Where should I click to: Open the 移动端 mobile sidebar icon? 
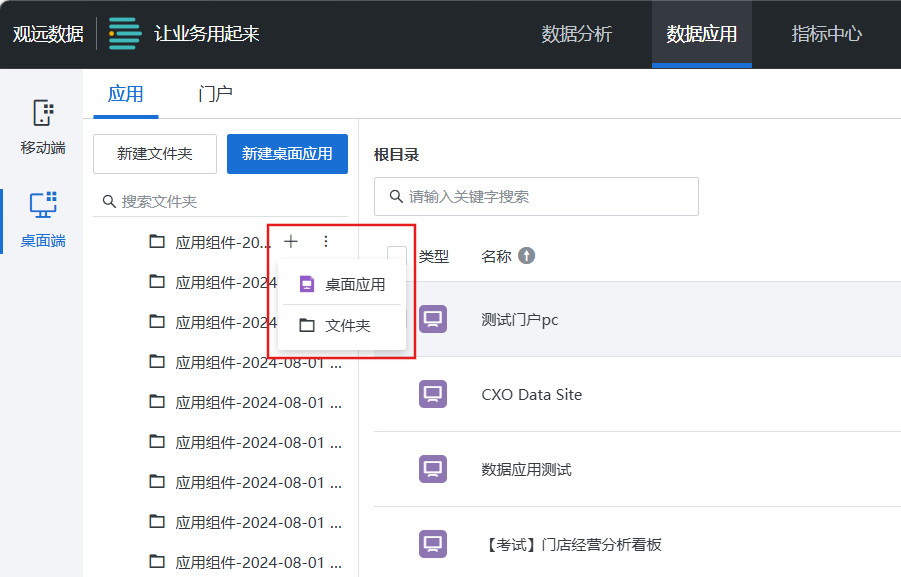coord(43,113)
